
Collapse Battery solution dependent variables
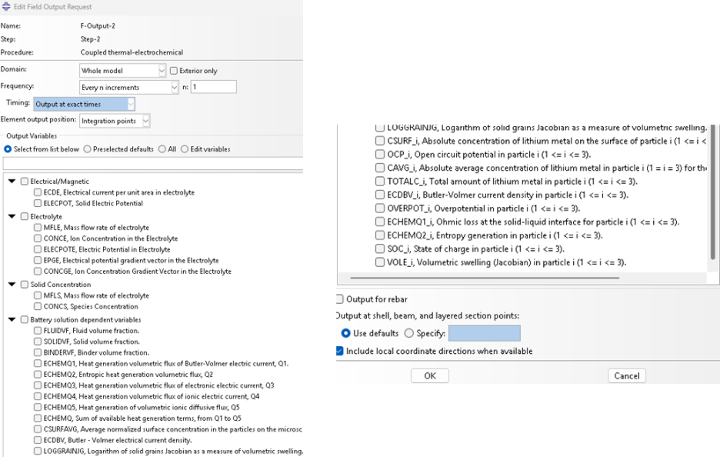coord(12,319)
